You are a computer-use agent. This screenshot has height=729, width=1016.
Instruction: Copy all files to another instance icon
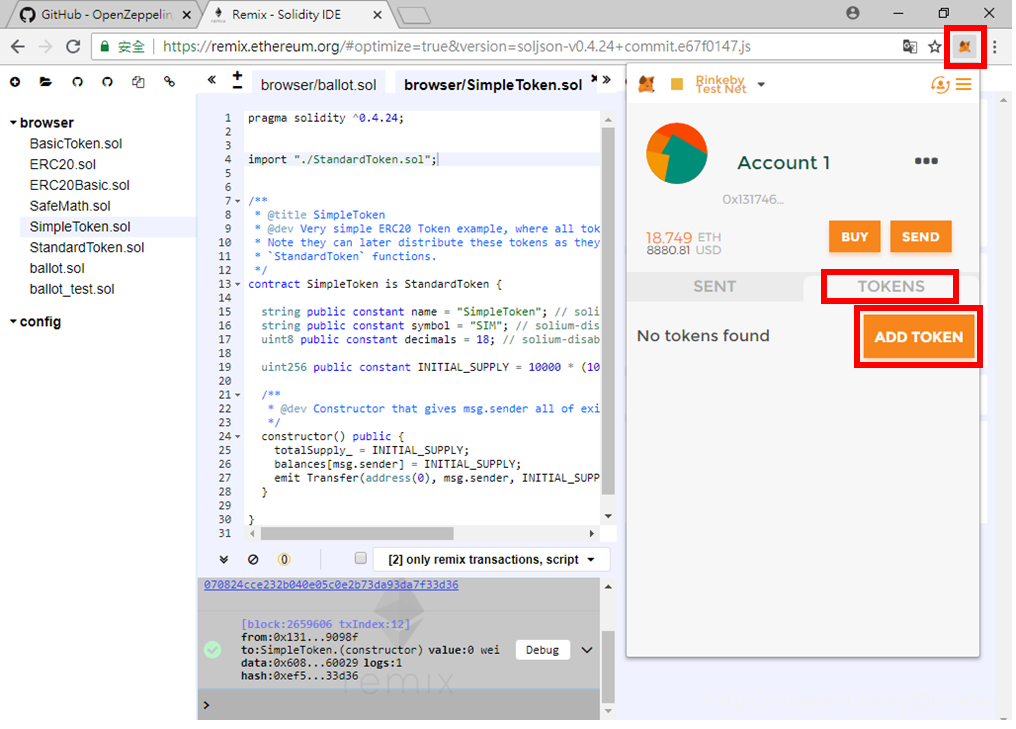point(138,82)
